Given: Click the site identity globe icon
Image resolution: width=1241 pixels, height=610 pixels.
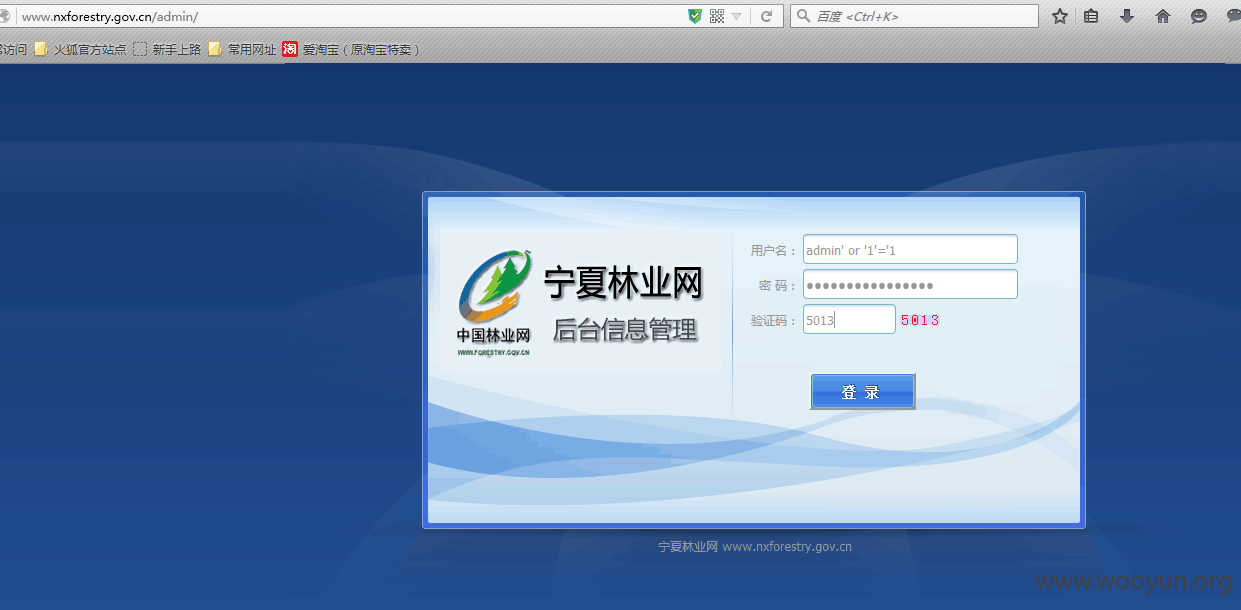Looking at the screenshot, I should tap(3, 16).
